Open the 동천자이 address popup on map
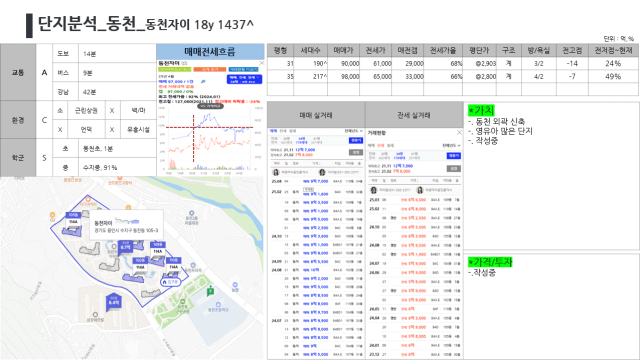The width and height of the screenshot is (640, 360). point(126,225)
